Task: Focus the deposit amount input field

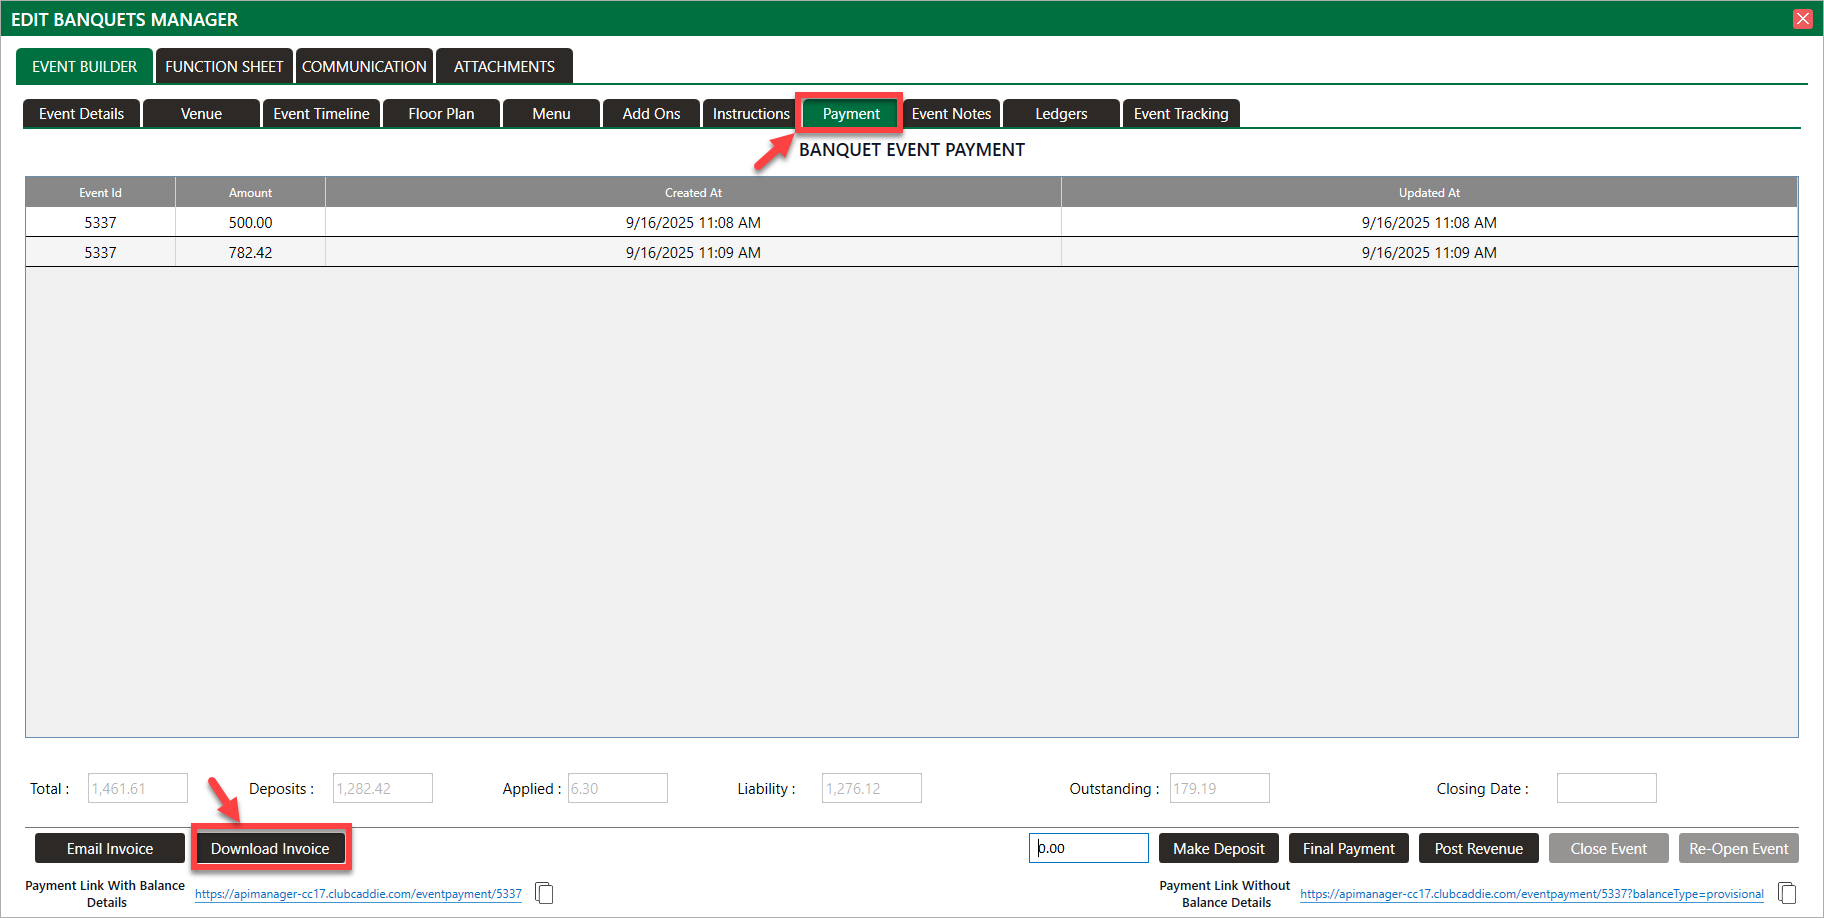Action: [1088, 849]
